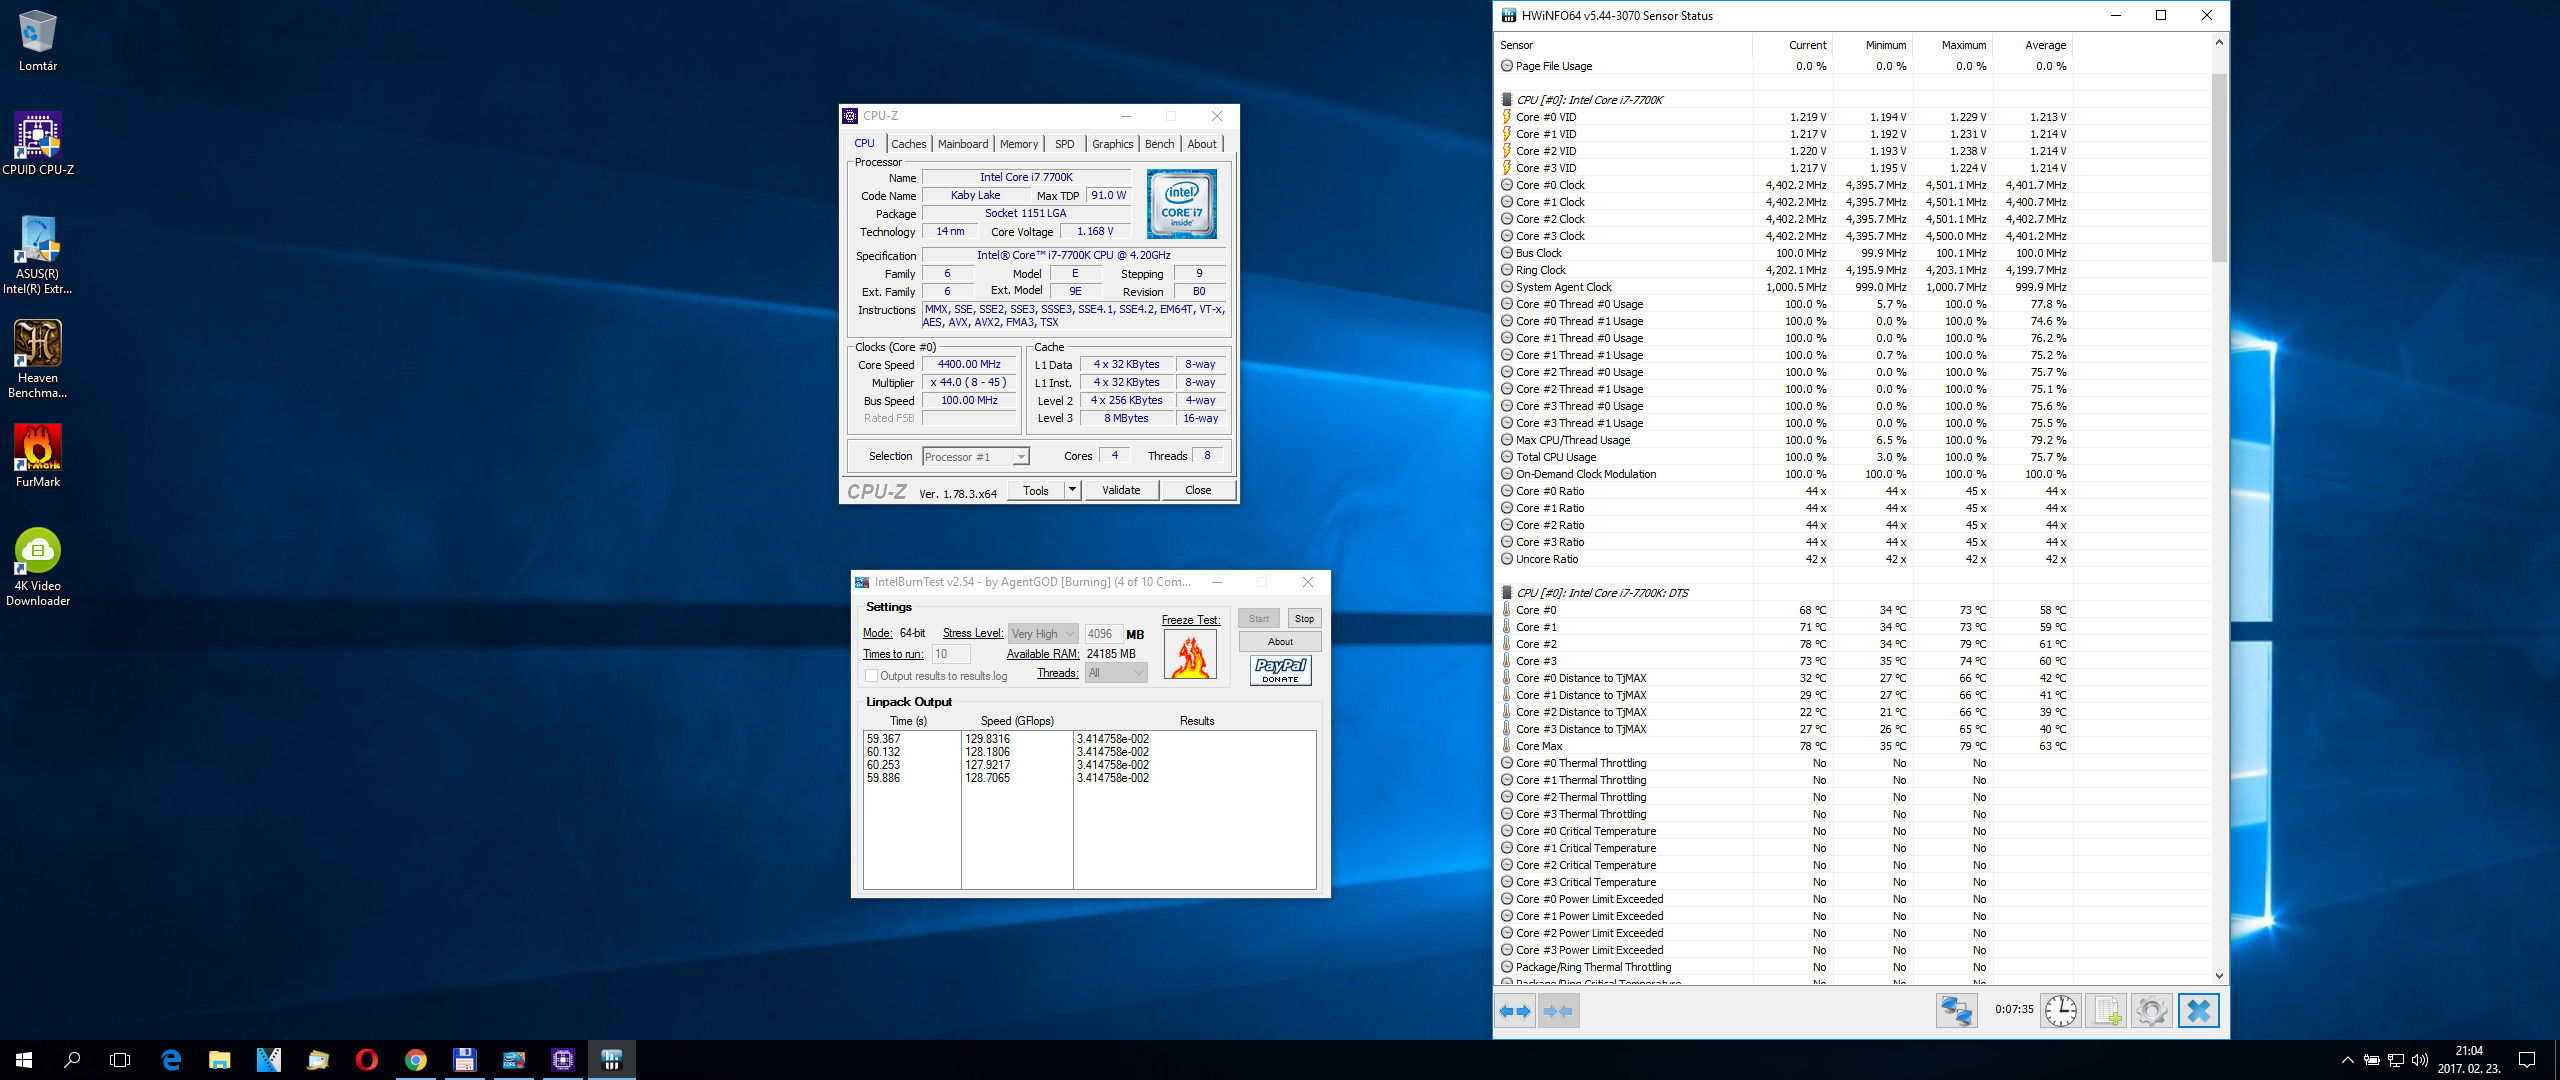This screenshot has width=2560, height=1080.
Task: Open taskbar search magnifier
Action: click(72, 1060)
